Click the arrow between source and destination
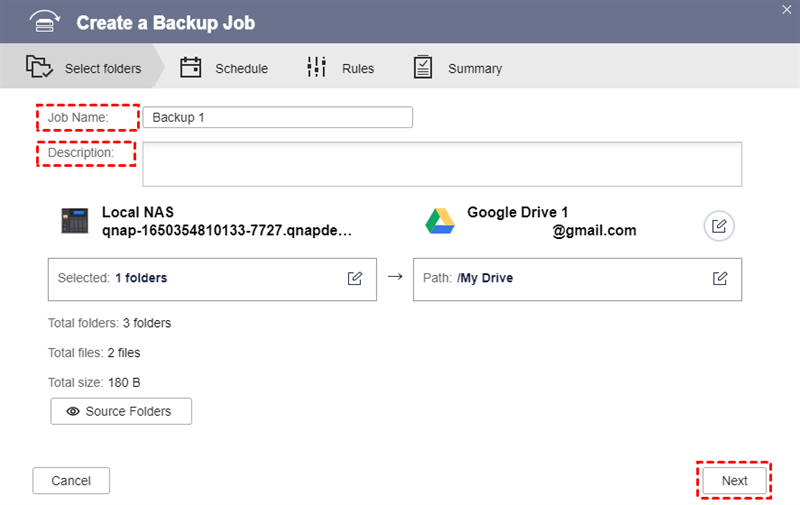Viewport: 800px width, 505px height. 395,278
